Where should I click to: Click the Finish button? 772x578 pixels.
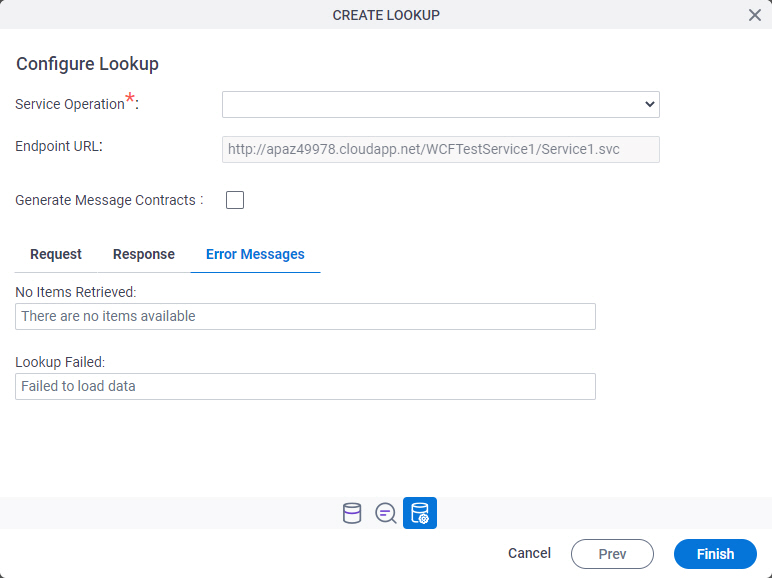[x=715, y=554]
